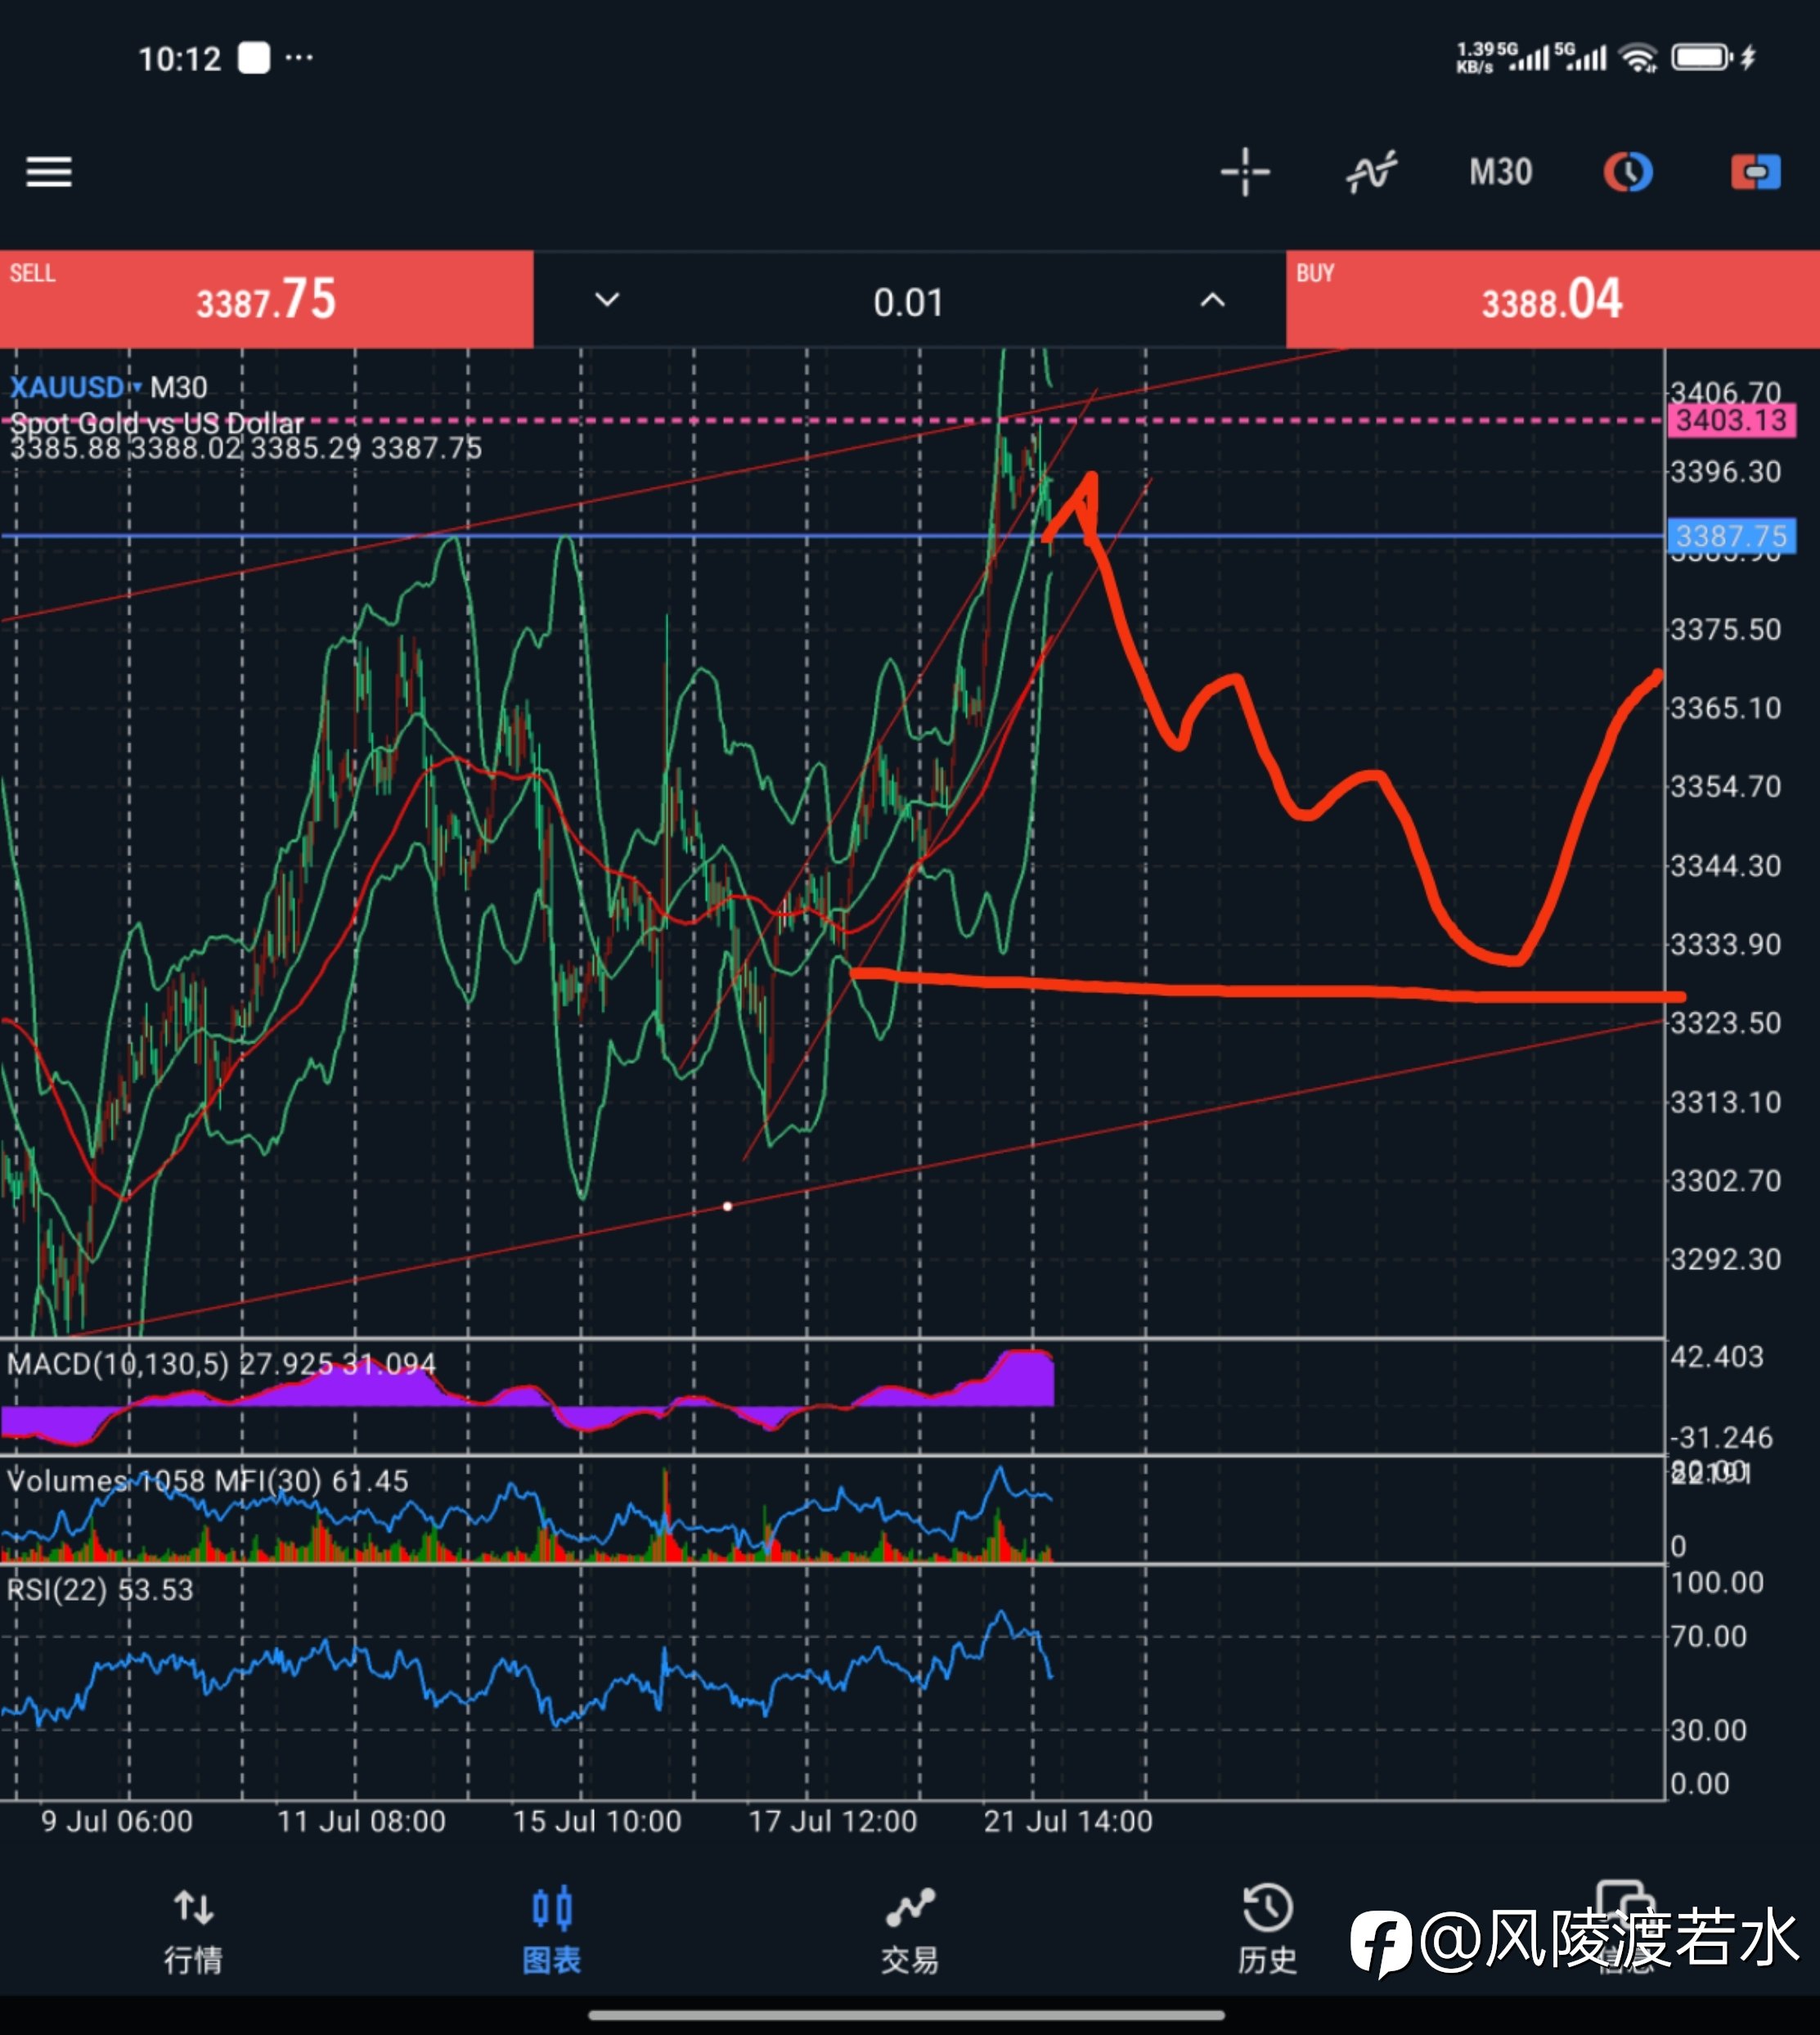Image resolution: width=1820 pixels, height=2035 pixels.
Task: Tap the MACD(10,130,5) indicator label
Action: [221, 1364]
